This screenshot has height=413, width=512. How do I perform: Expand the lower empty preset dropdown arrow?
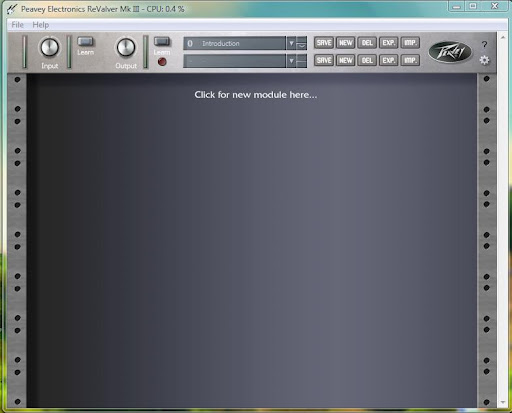click(x=291, y=61)
